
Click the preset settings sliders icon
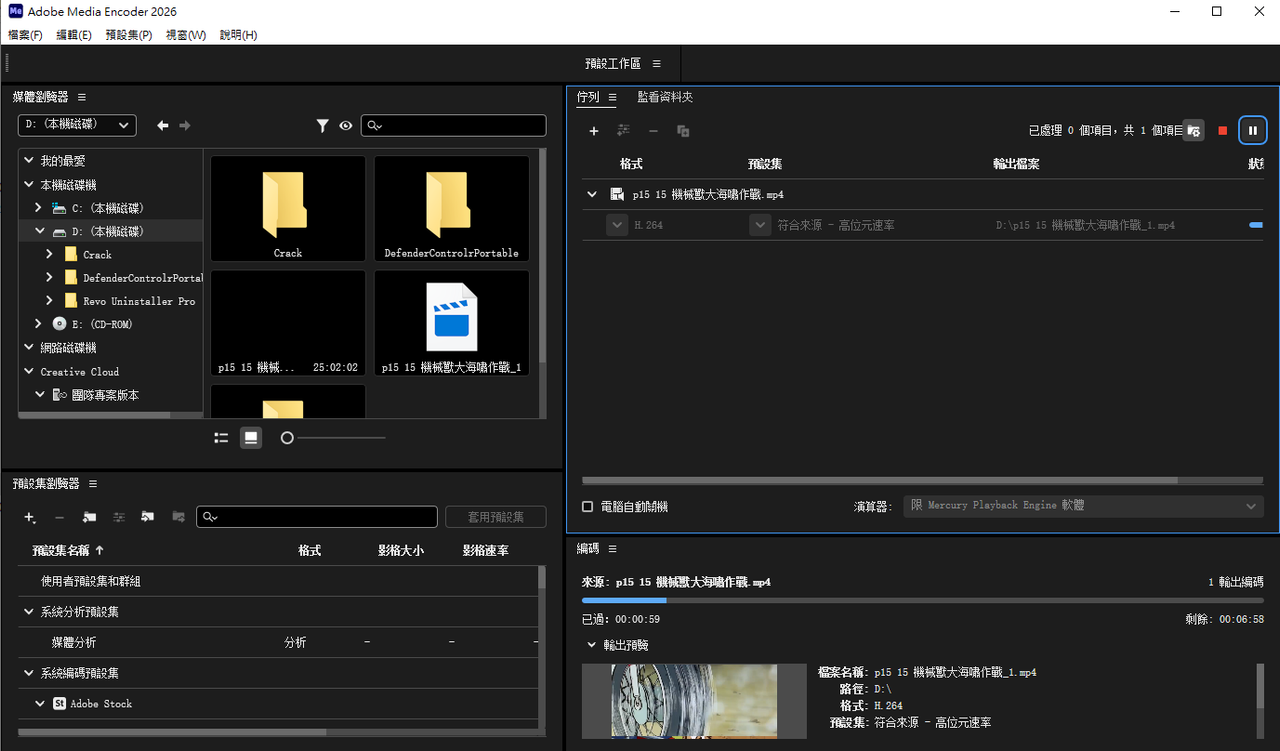pos(119,517)
